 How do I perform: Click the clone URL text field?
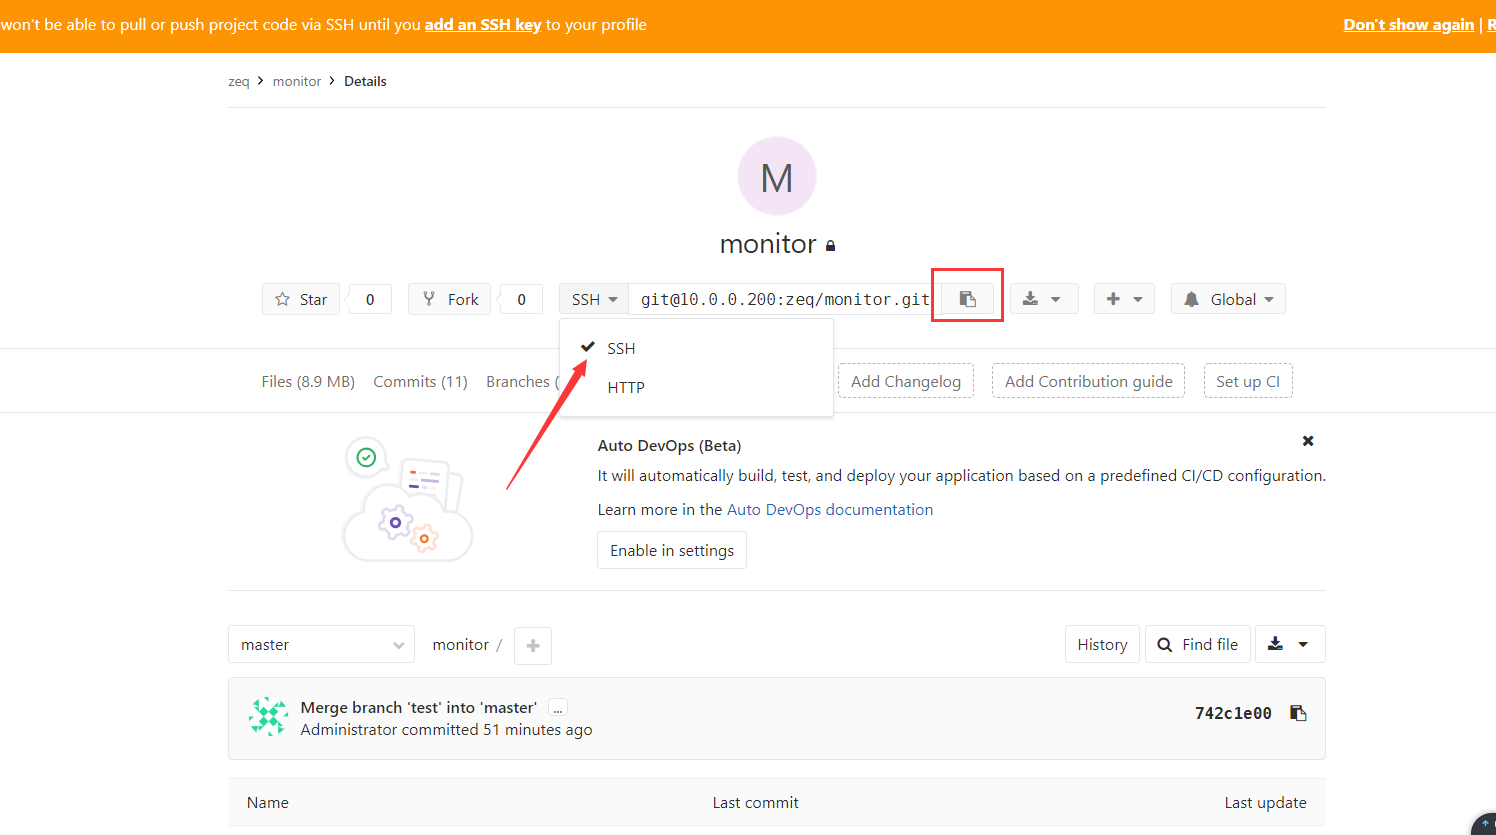click(x=784, y=299)
